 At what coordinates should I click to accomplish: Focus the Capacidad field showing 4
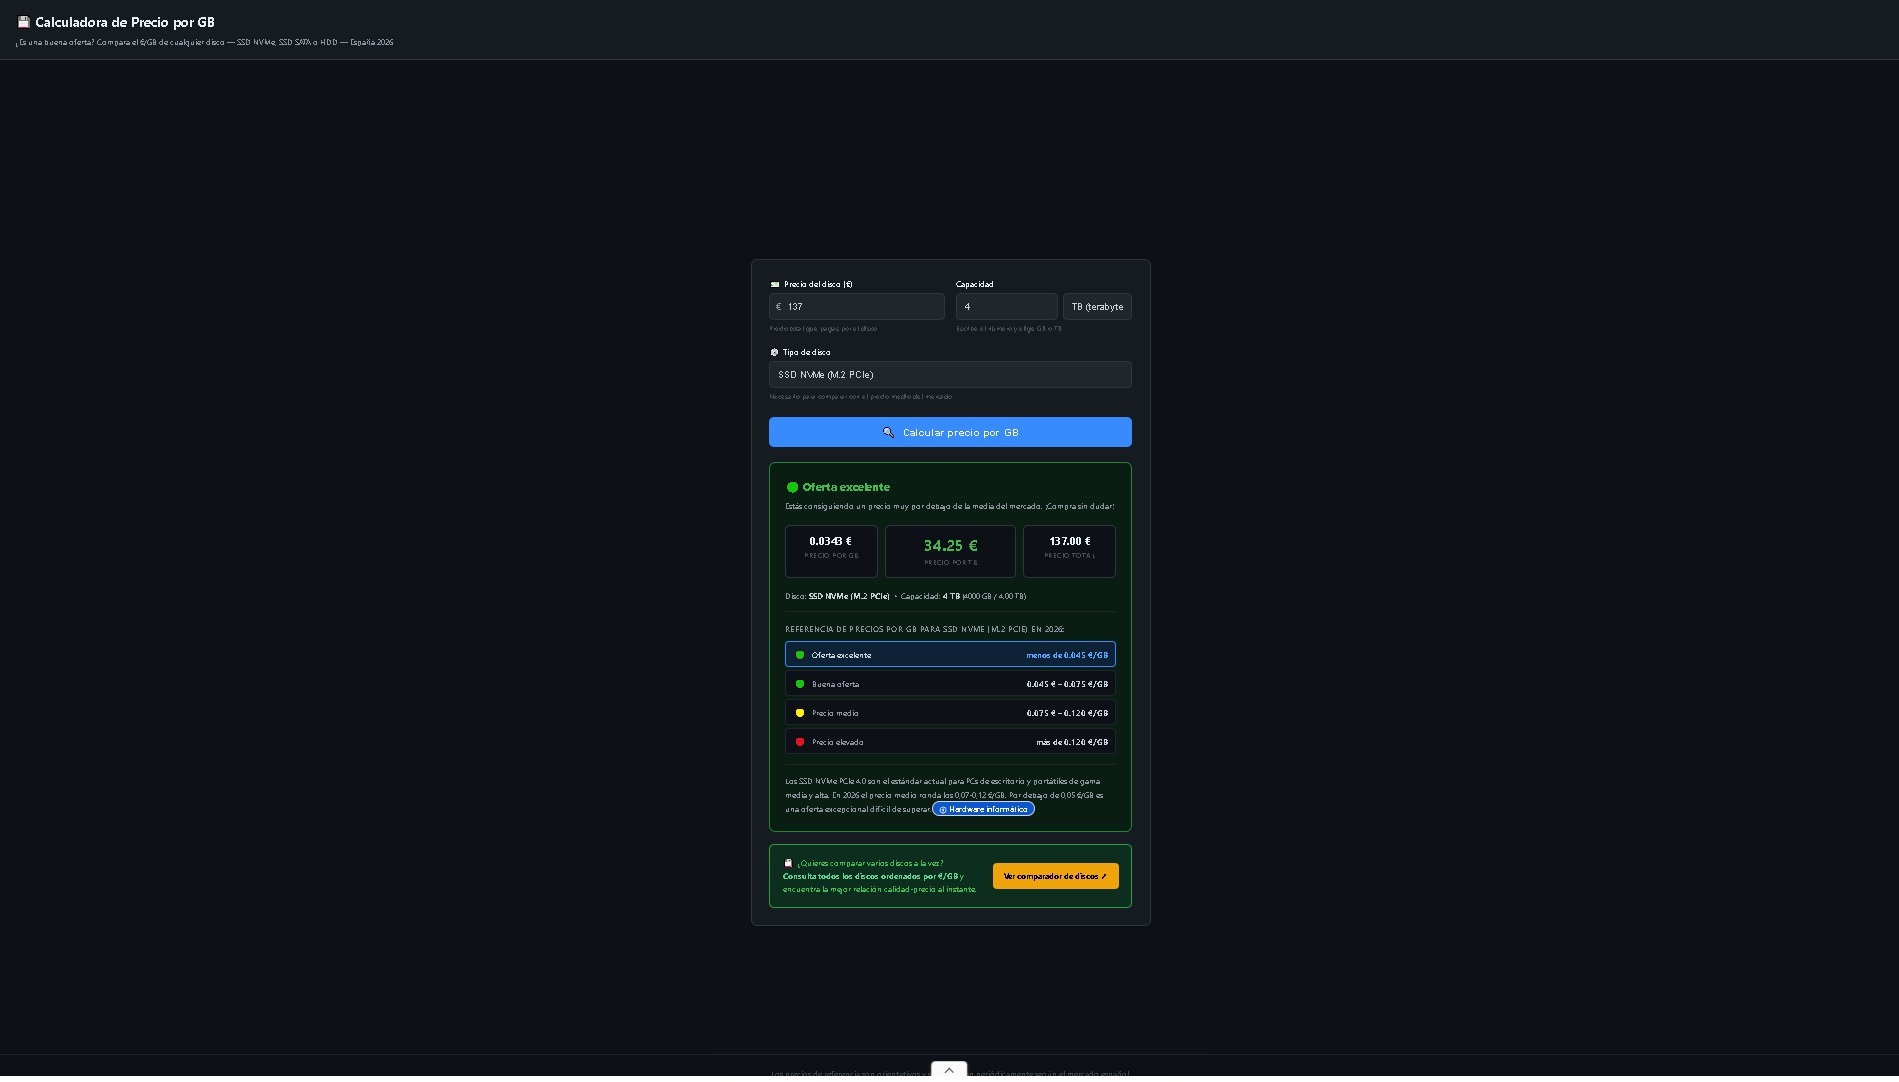click(1006, 307)
